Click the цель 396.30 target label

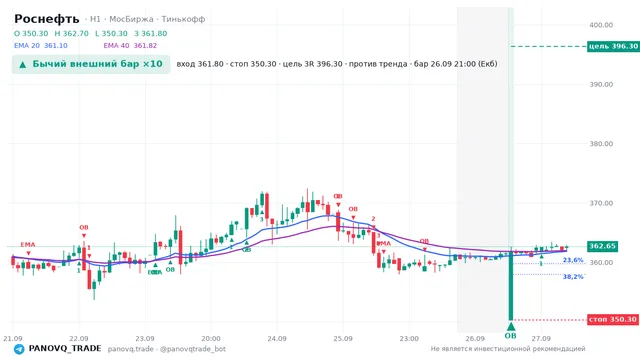(x=613, y=46)
